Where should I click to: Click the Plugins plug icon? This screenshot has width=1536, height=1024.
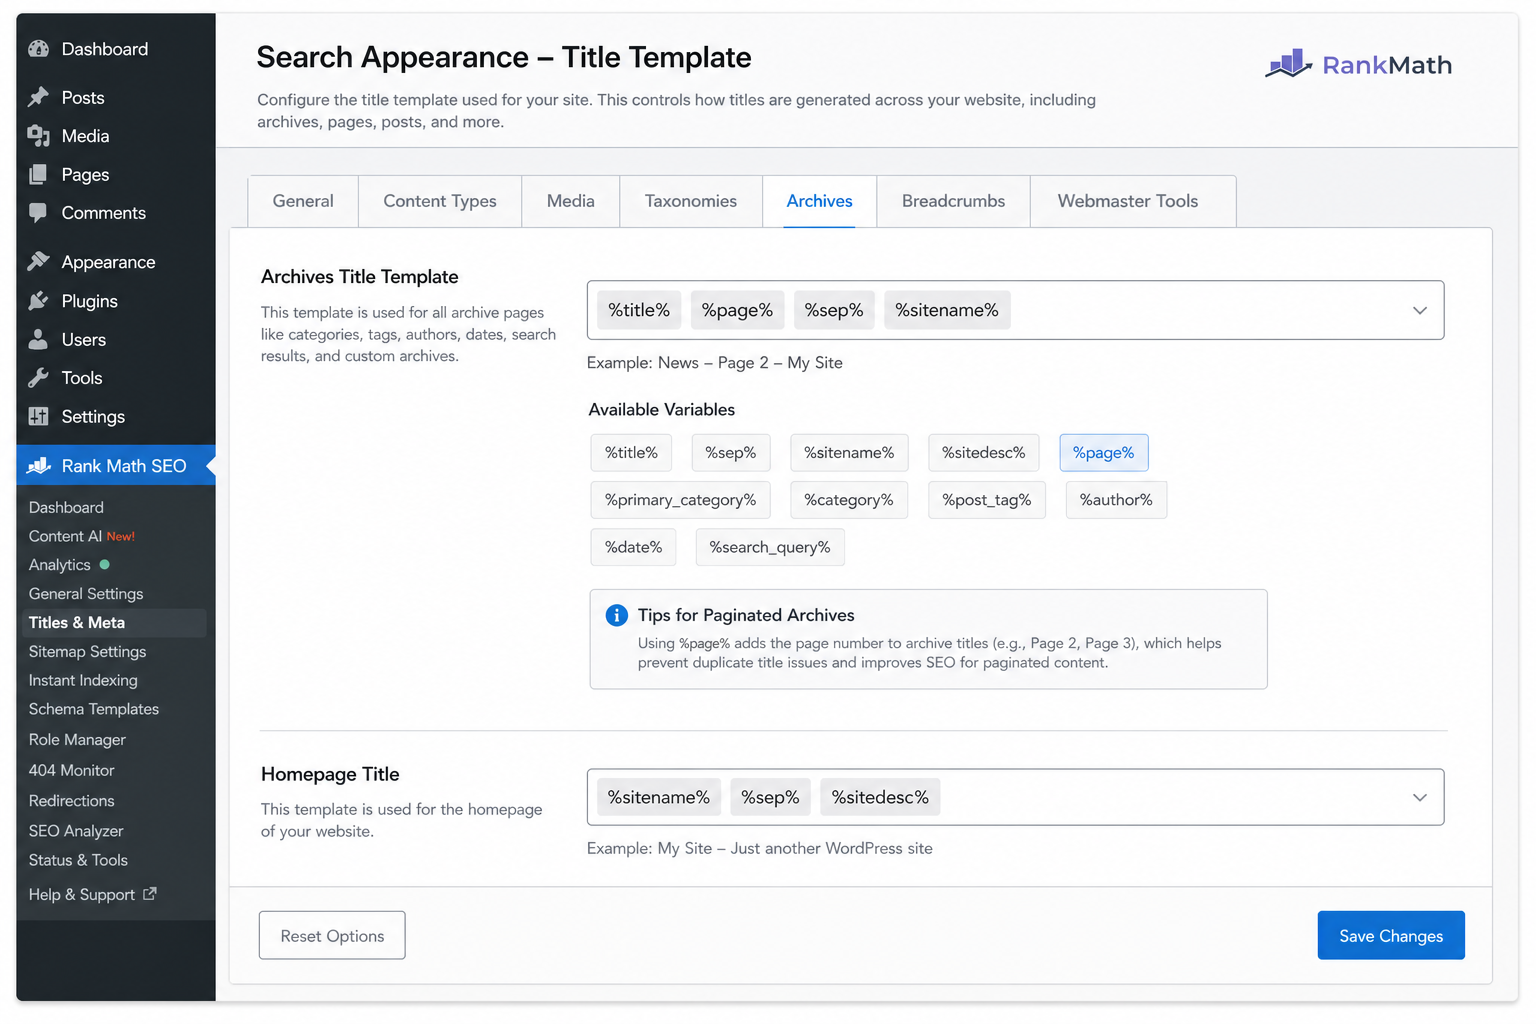tap(39, 301)
